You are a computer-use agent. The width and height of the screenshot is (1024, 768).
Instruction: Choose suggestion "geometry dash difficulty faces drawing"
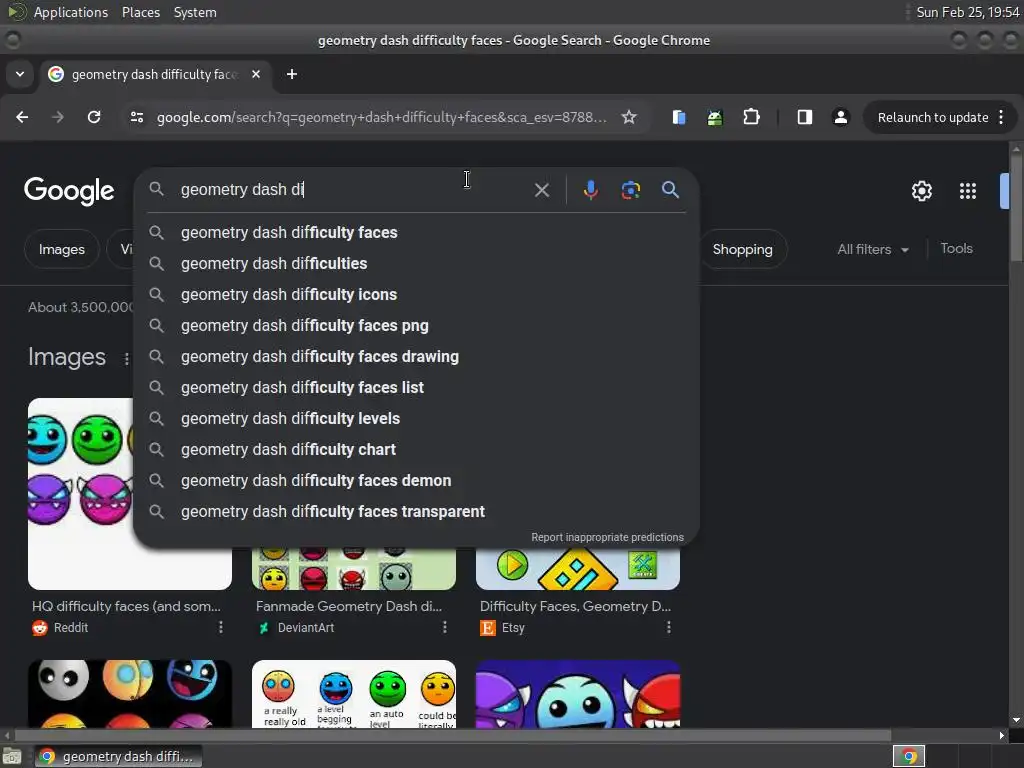(416, 357)
